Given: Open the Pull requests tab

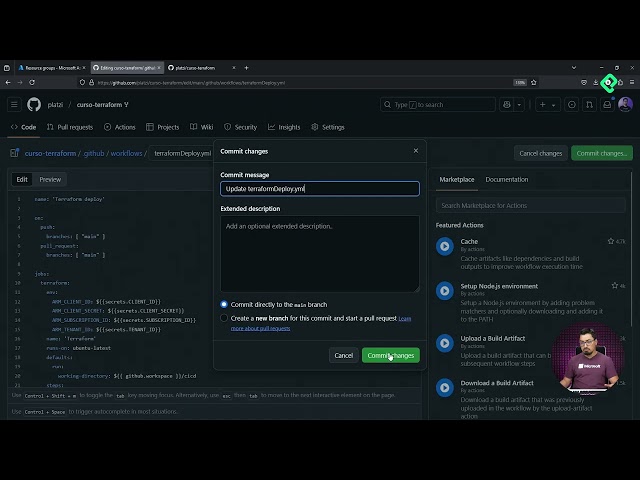Looking at the screenshot, I should [x=70, y=127].
